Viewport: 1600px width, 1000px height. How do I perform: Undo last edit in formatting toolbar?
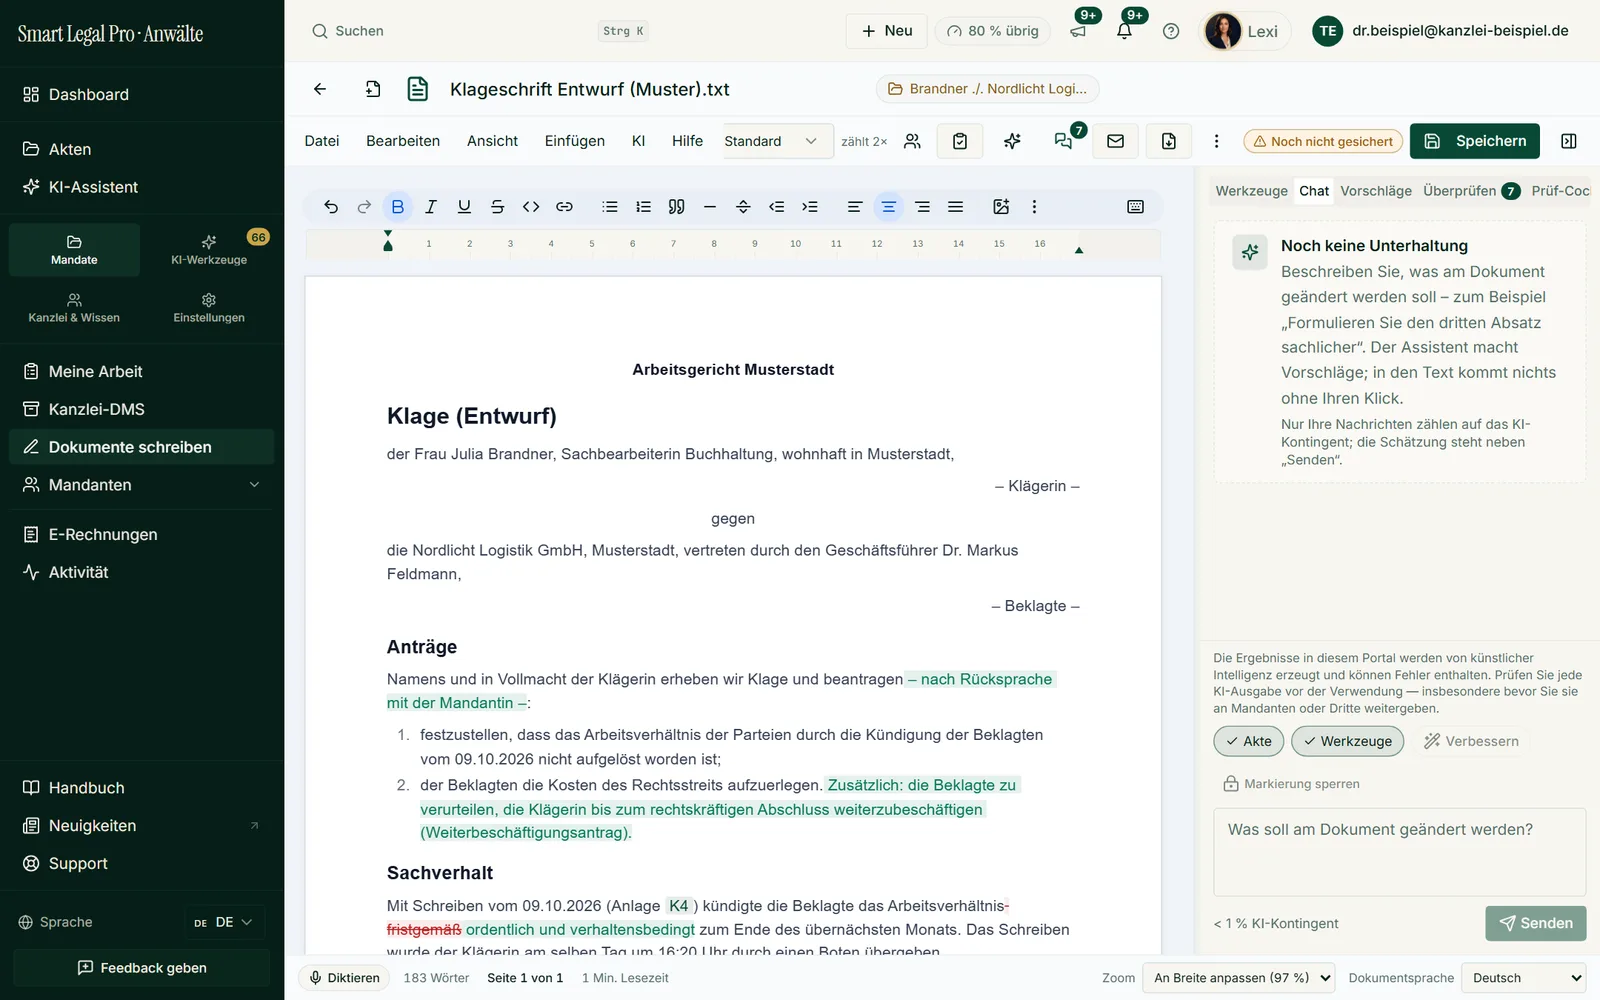tap(331, 207)
